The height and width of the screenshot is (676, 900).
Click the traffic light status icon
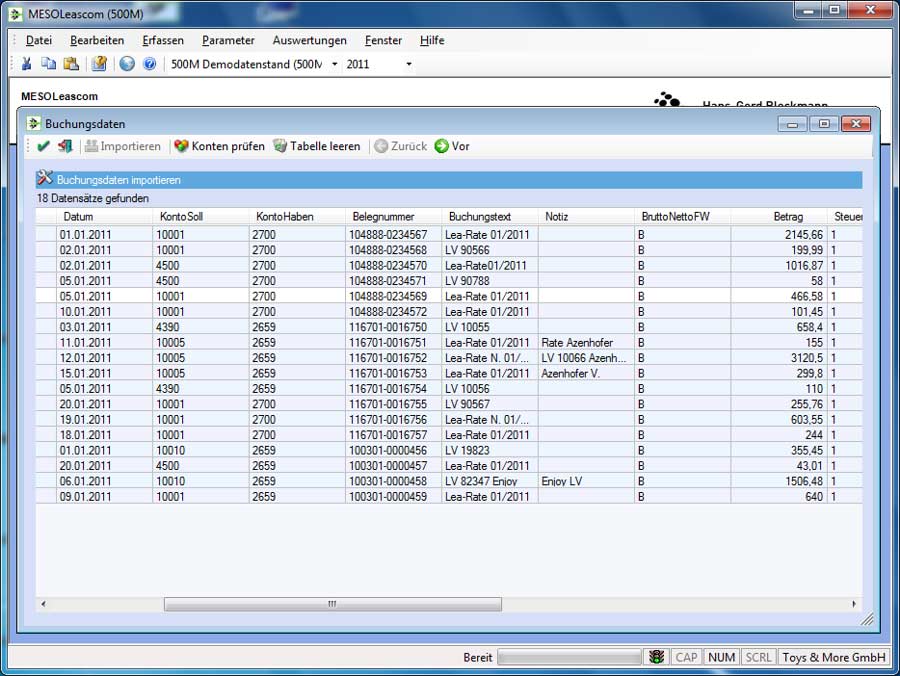click(656, 657)
